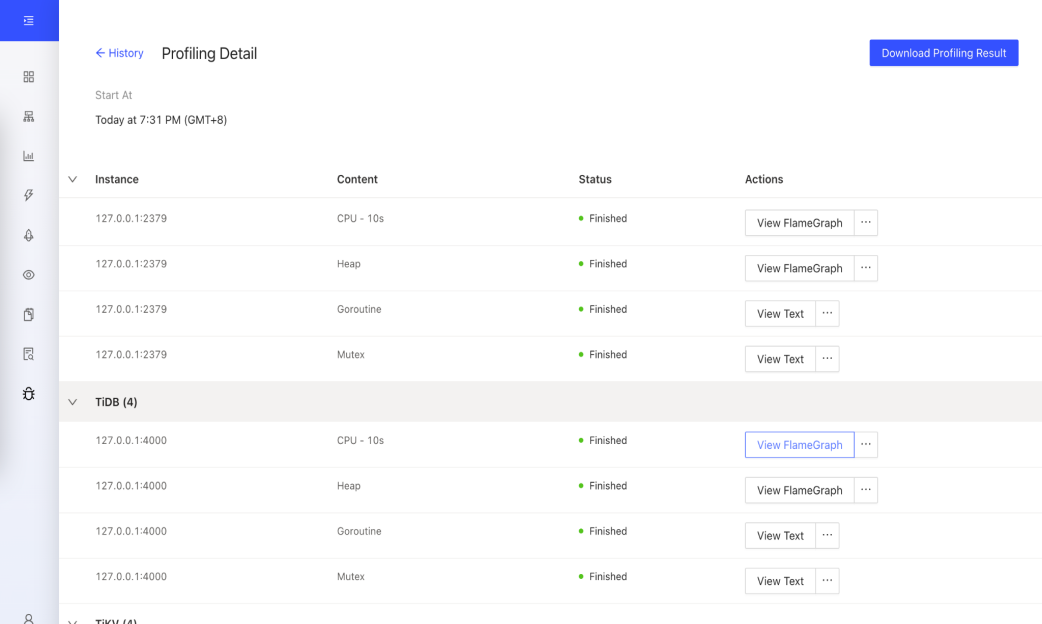This screenshot has height=624, width=1042.
Task: Open more actions for 127.0.0.1:4000 Heap row
Action: point(866,490)
